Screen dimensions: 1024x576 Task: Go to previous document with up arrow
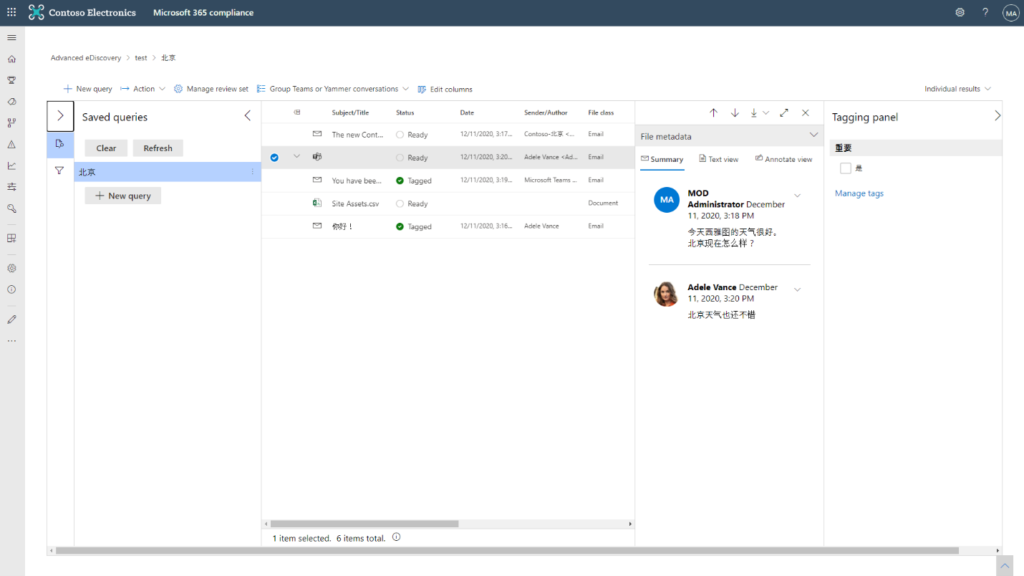click(713, 113)
